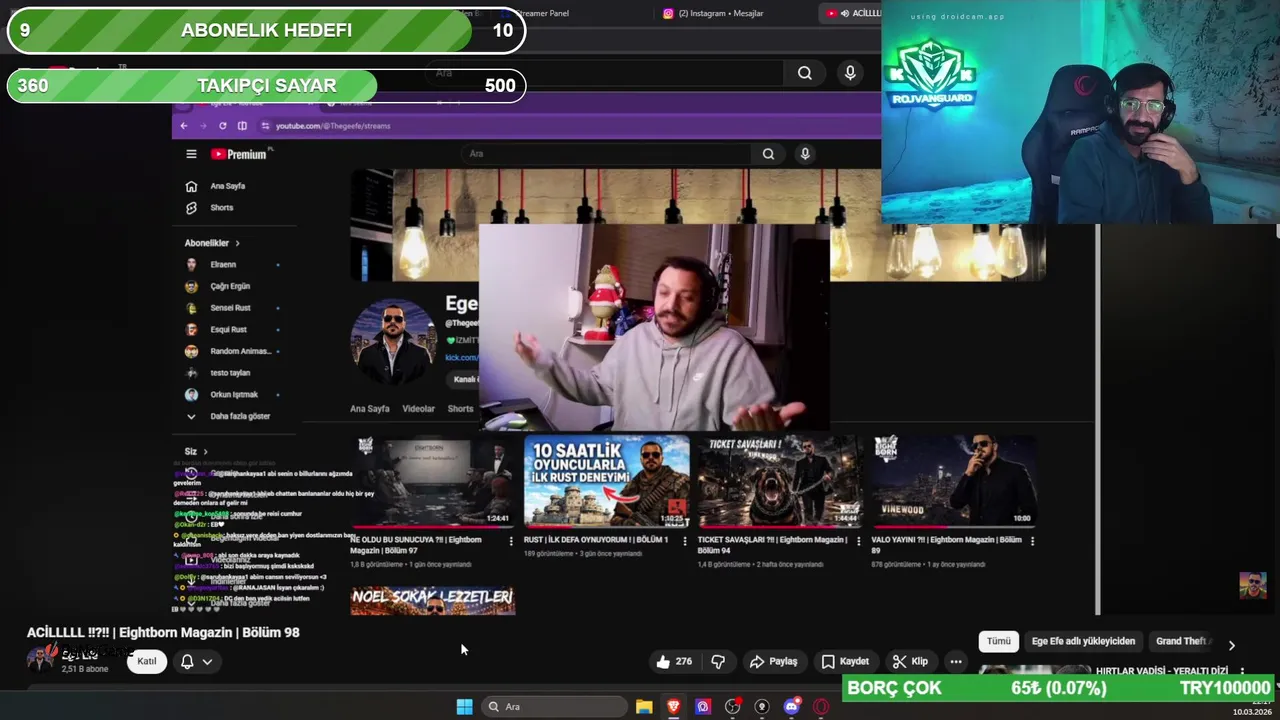Open Shorts in YouTube sidebar
The width and height of the screenshot is (1280, 720).
(222, 208)
